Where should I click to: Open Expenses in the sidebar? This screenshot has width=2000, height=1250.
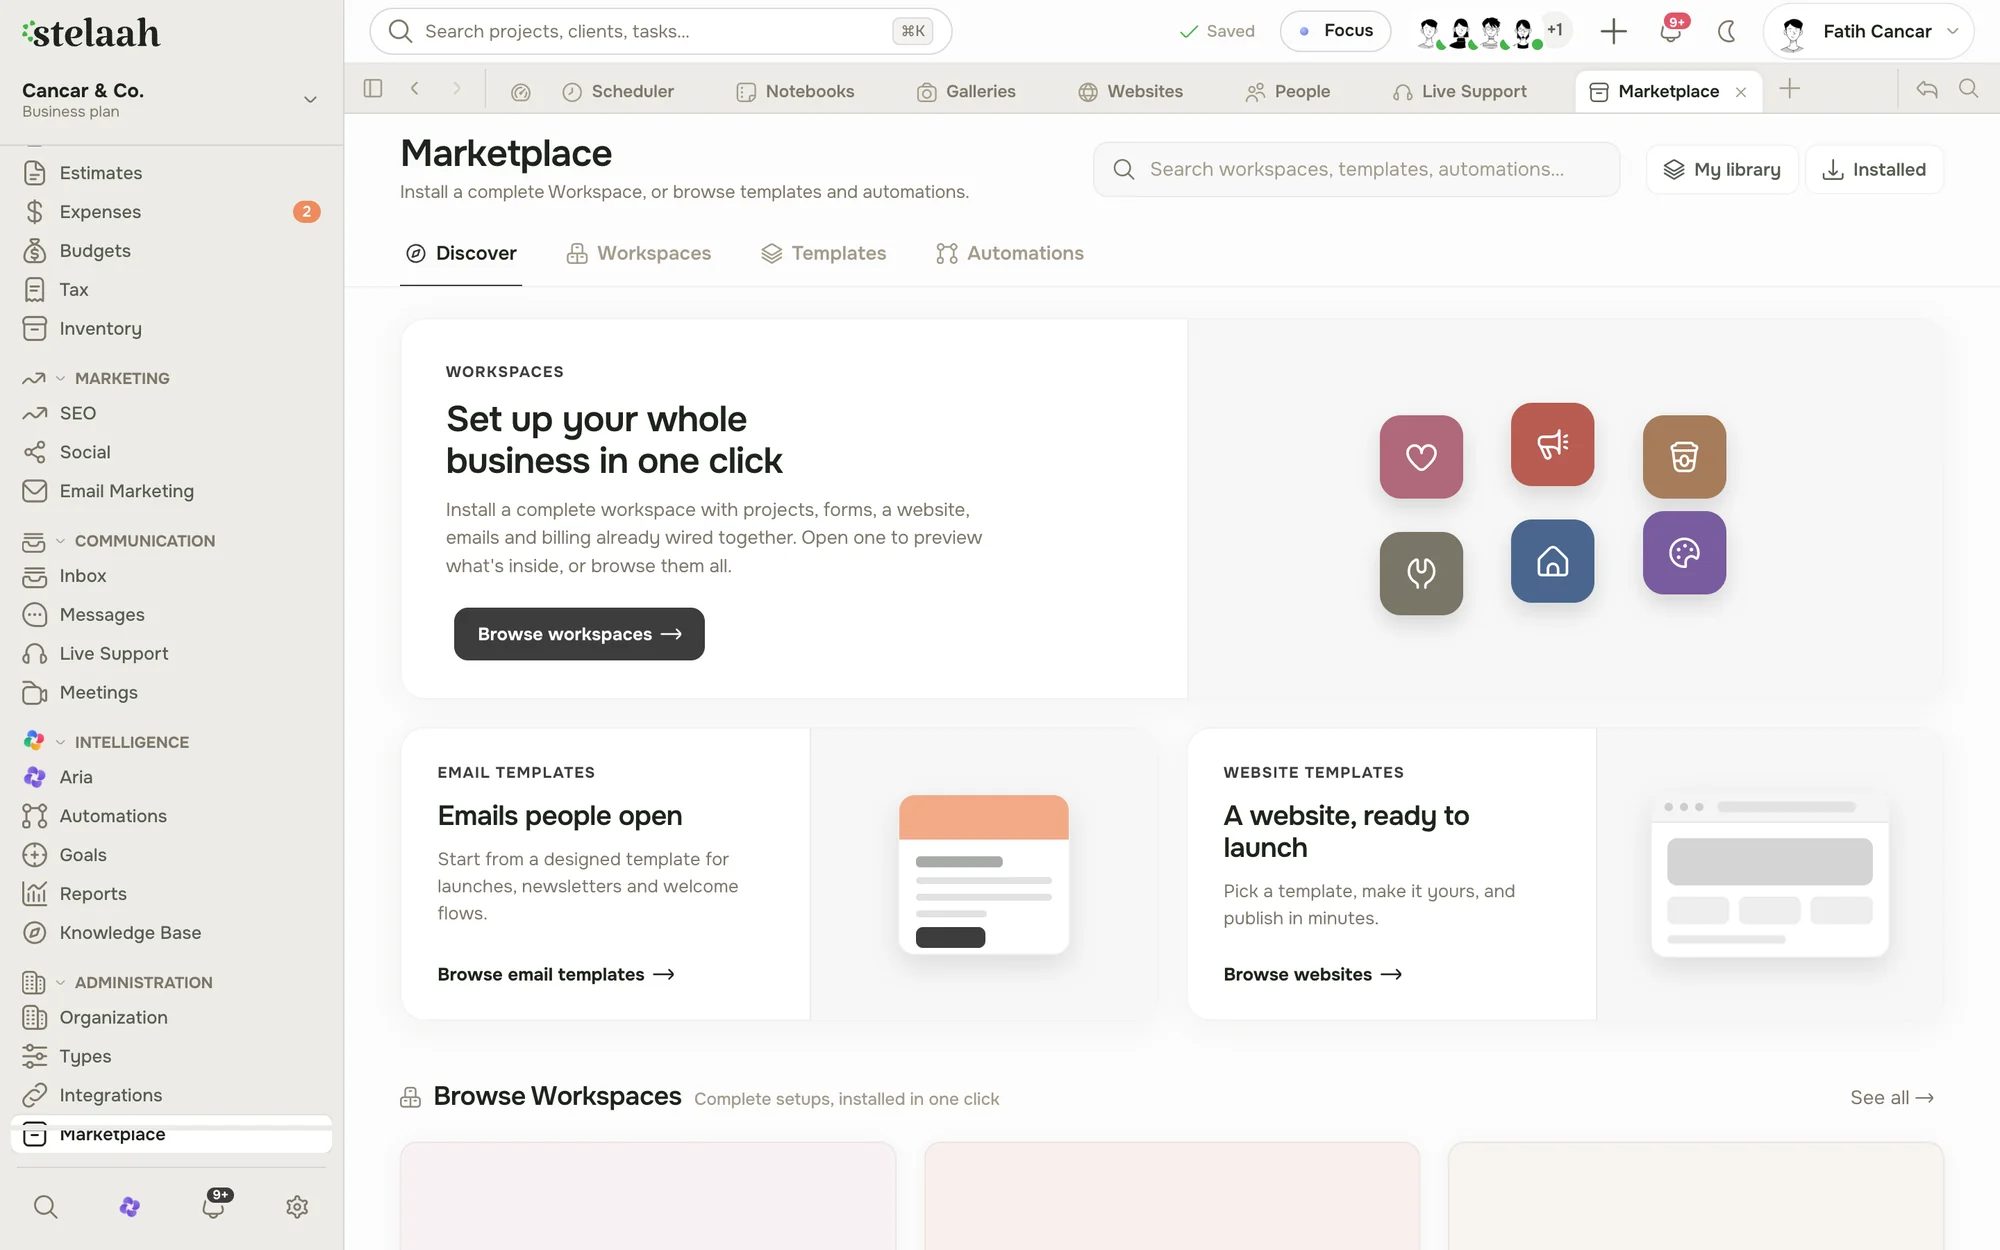pos(171,212)
